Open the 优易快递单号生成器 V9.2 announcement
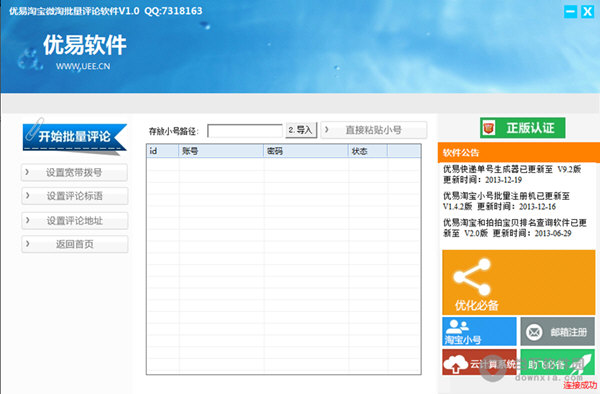This screenshot has width=600, height=394. (512, 174)
